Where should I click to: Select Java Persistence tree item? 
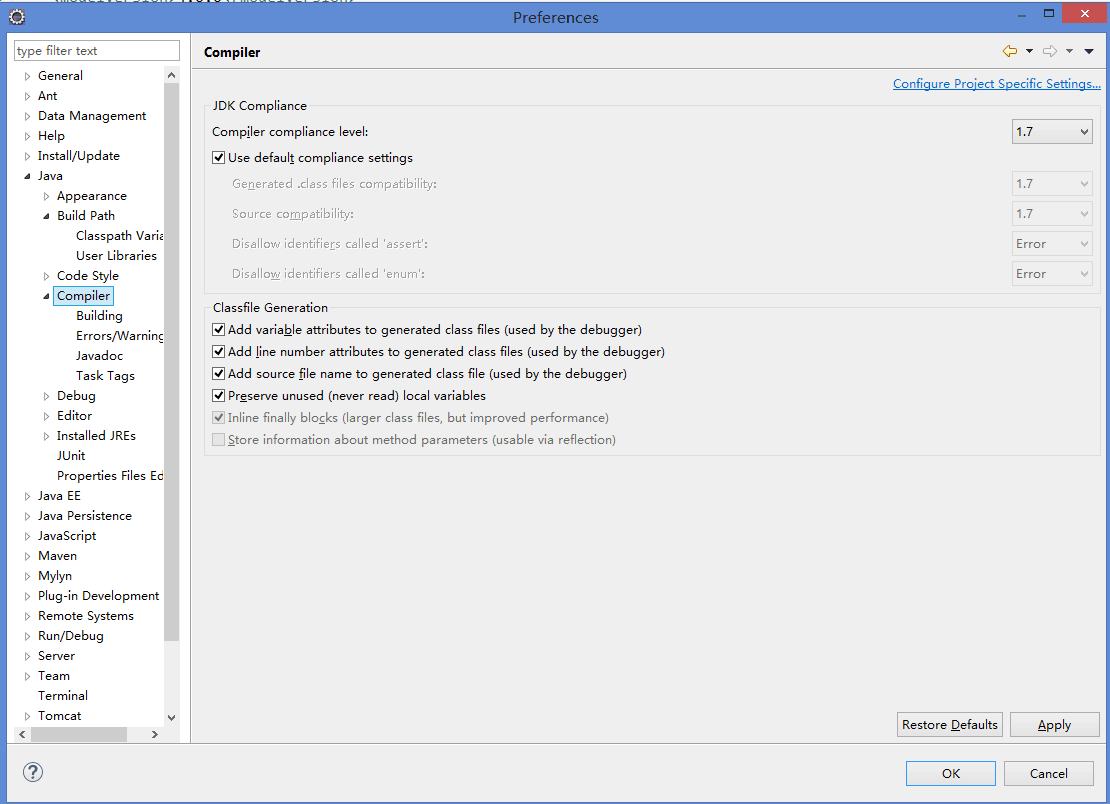click(x=85, y=516)
